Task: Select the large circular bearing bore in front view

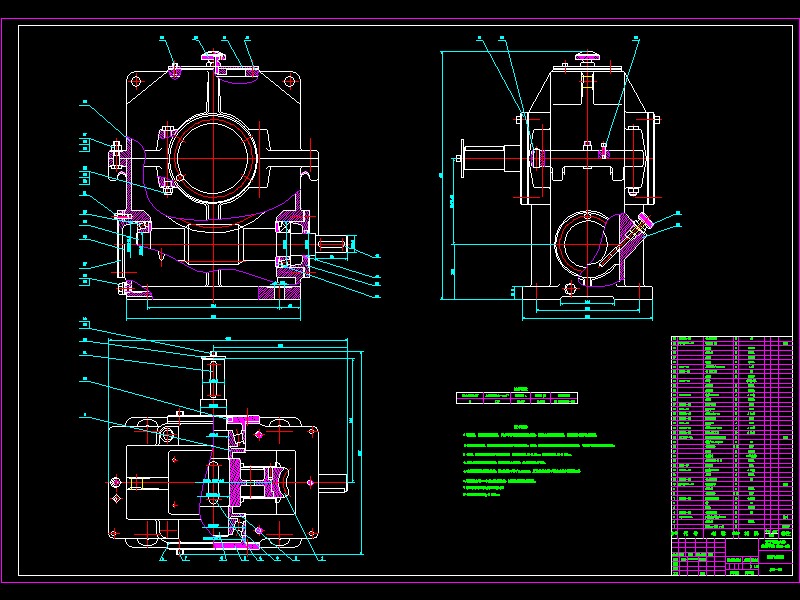Action: pyautogui.click(x=213, y=158)
